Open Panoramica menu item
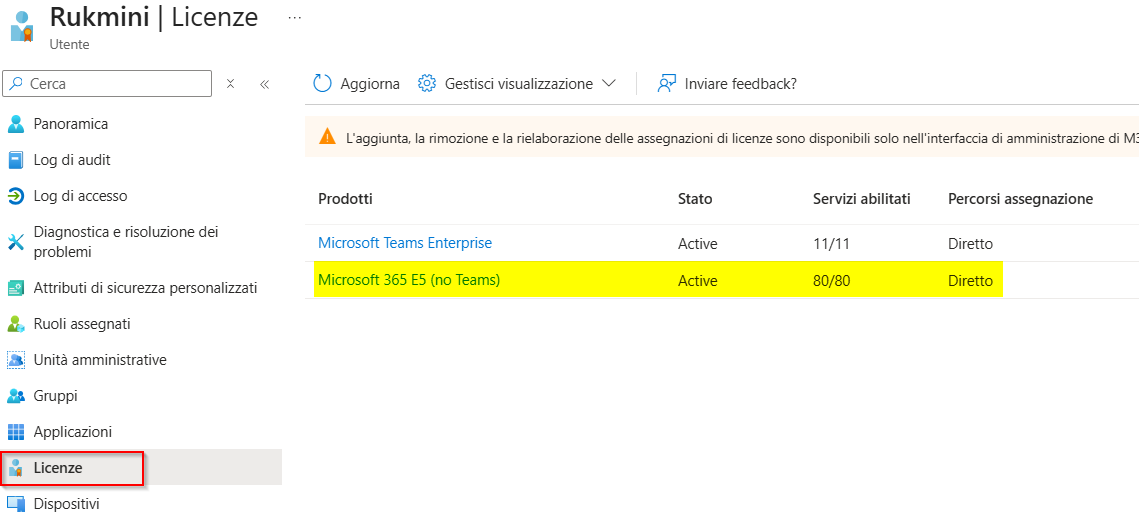Viewport: 1139px width, 526px height. tap(71, 124)
